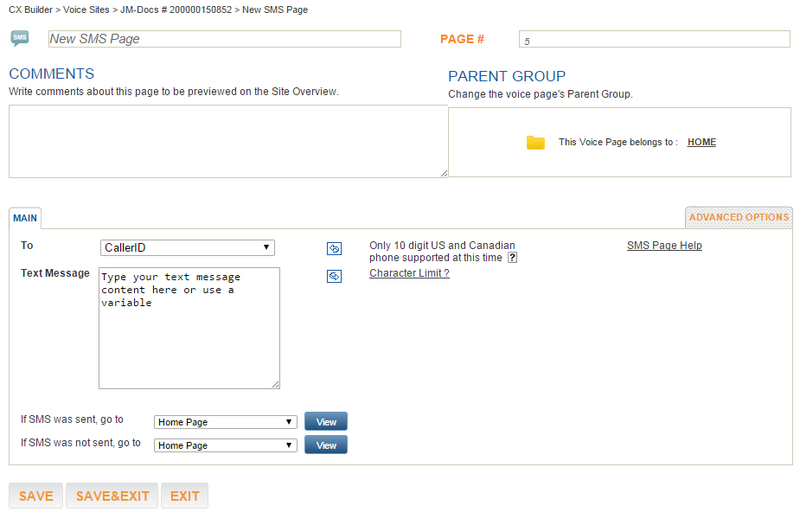The width and height of the screenshot is (800, 512).
Task: Click the HOME parent group link
Action: [702, 142]
